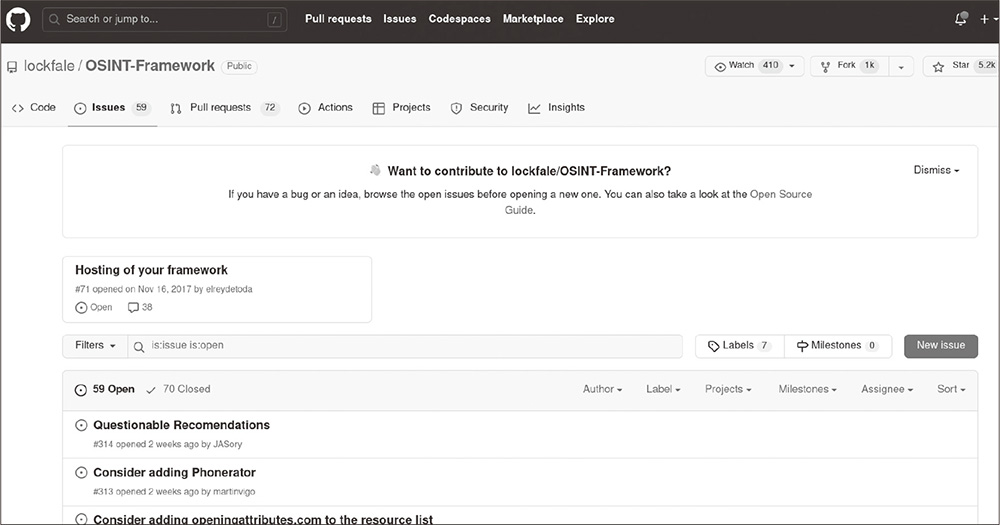Click the plus icon in header

tap(984, 19)
